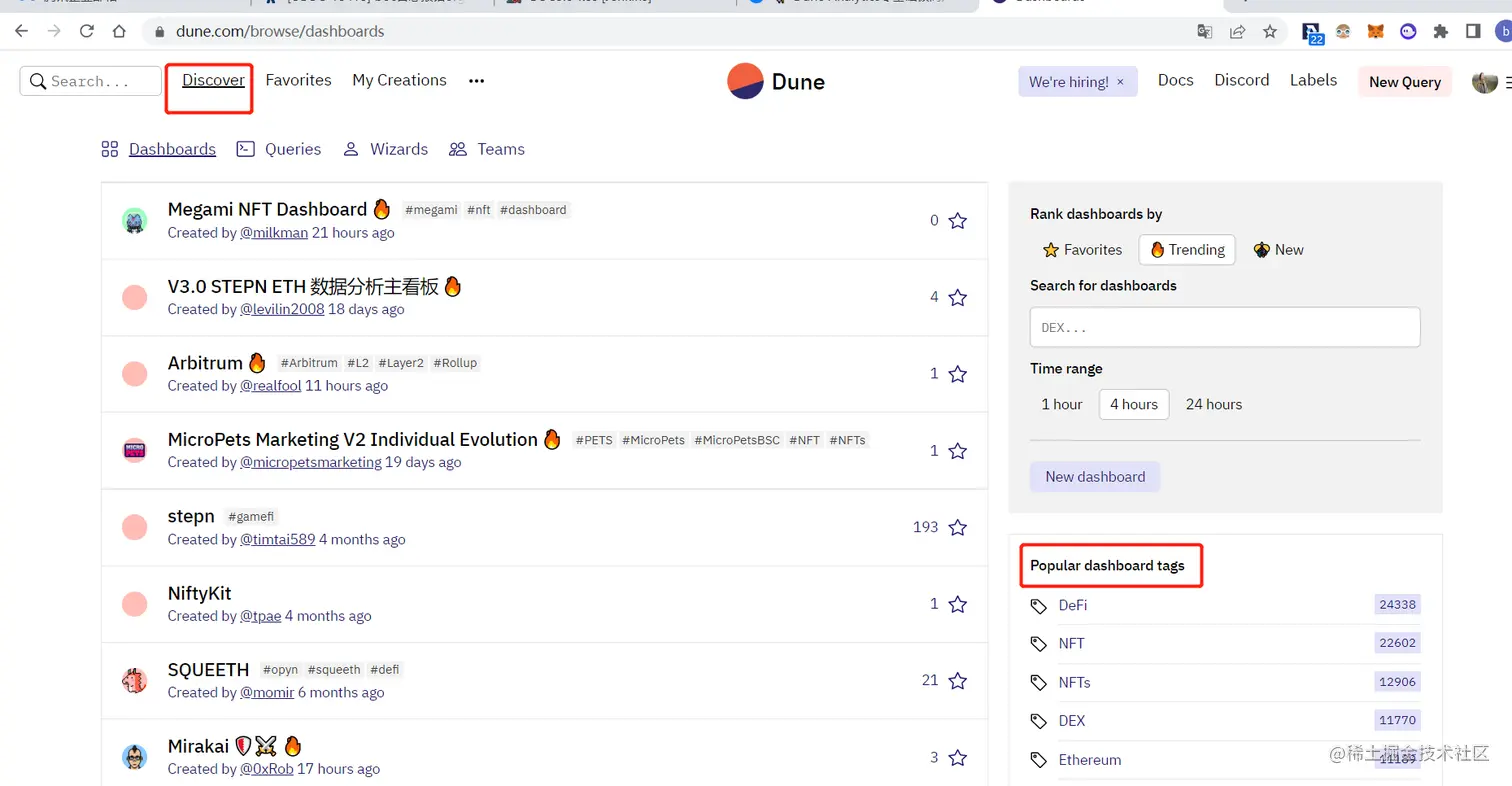The image size is (1512, 786).
Task: Star the stepn dashboard
Action: click(x=958, y=527)
